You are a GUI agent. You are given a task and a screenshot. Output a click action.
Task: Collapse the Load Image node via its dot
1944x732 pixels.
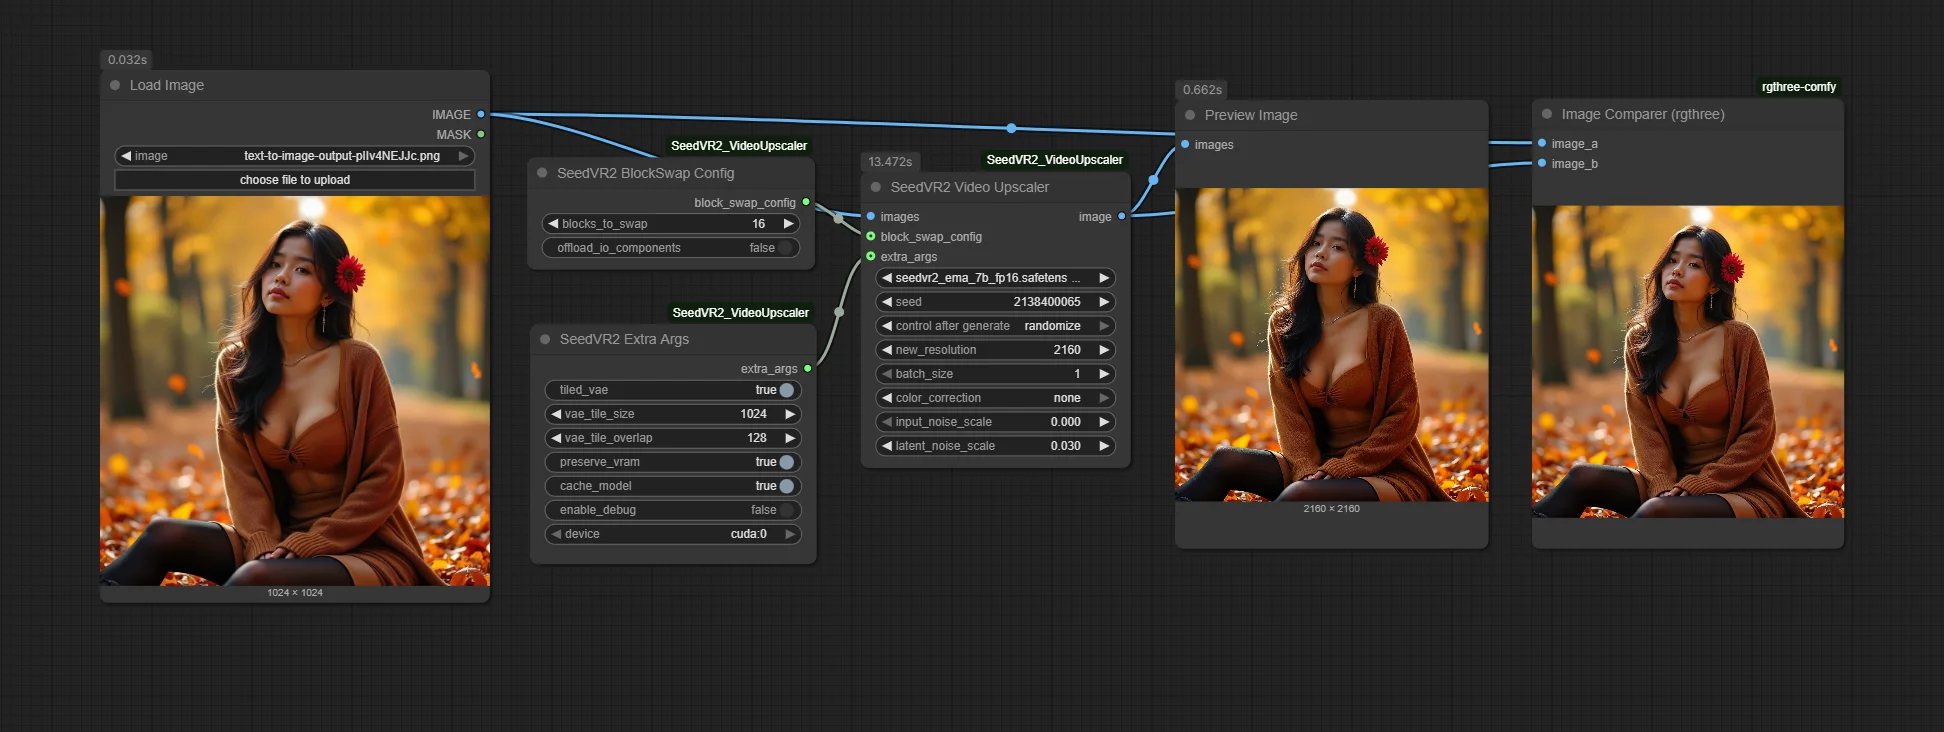pyautogui.click(x=115, y=85)
